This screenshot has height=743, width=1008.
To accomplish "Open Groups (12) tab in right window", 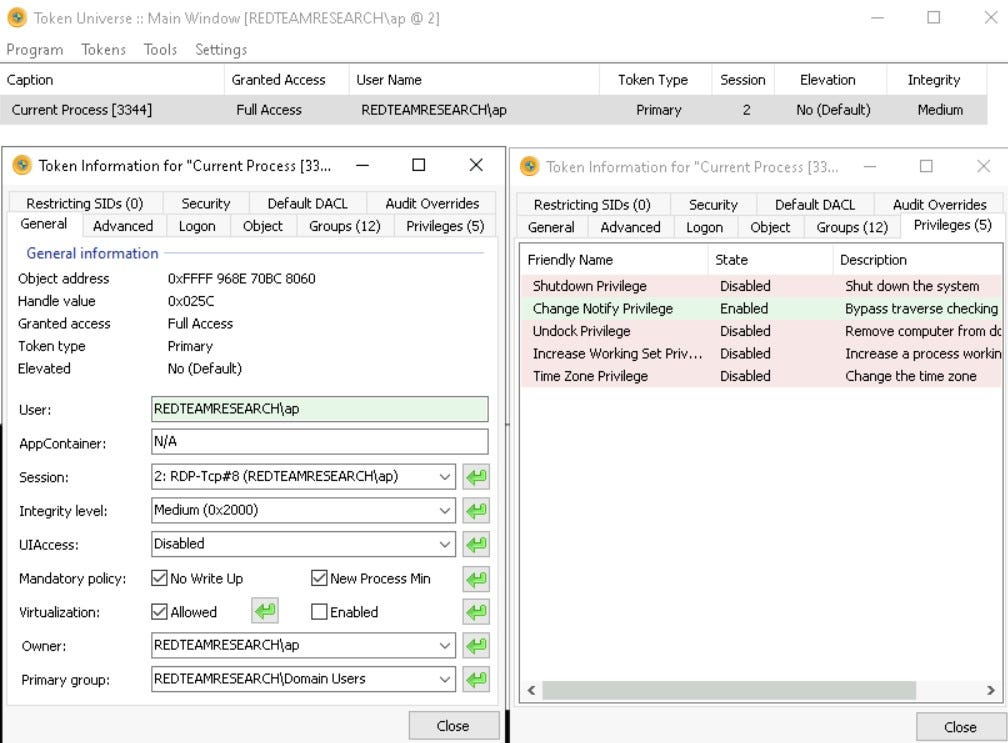I will (x=852, y=228).
